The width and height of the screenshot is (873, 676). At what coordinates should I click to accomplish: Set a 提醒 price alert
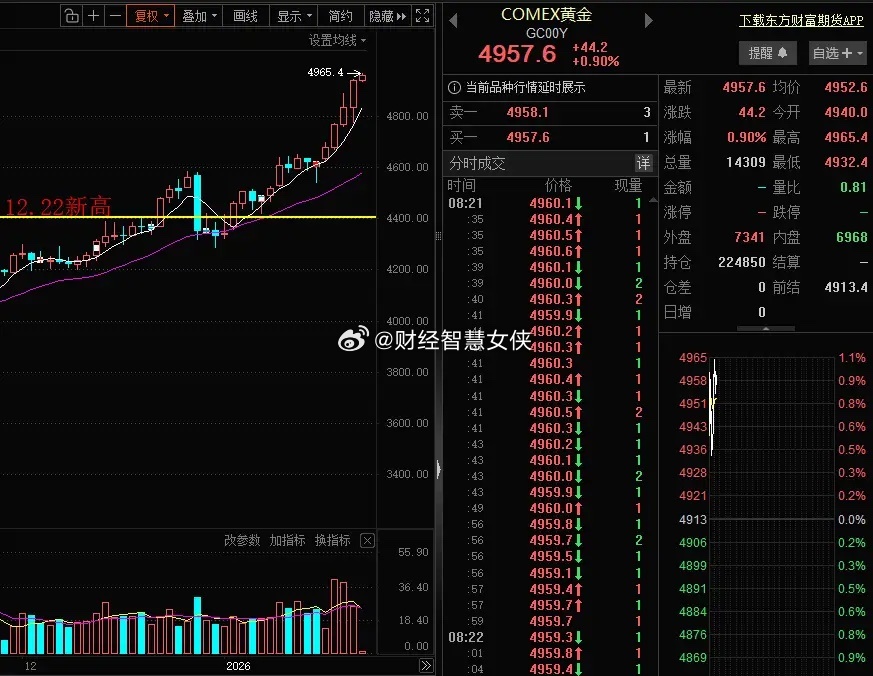(x=768, y=53)
